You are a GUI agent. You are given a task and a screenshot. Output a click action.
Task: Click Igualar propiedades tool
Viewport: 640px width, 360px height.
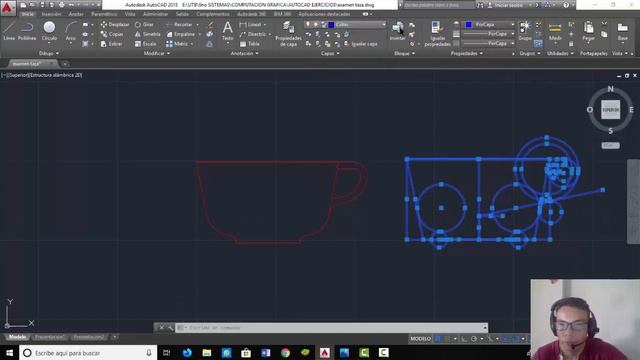437,33
